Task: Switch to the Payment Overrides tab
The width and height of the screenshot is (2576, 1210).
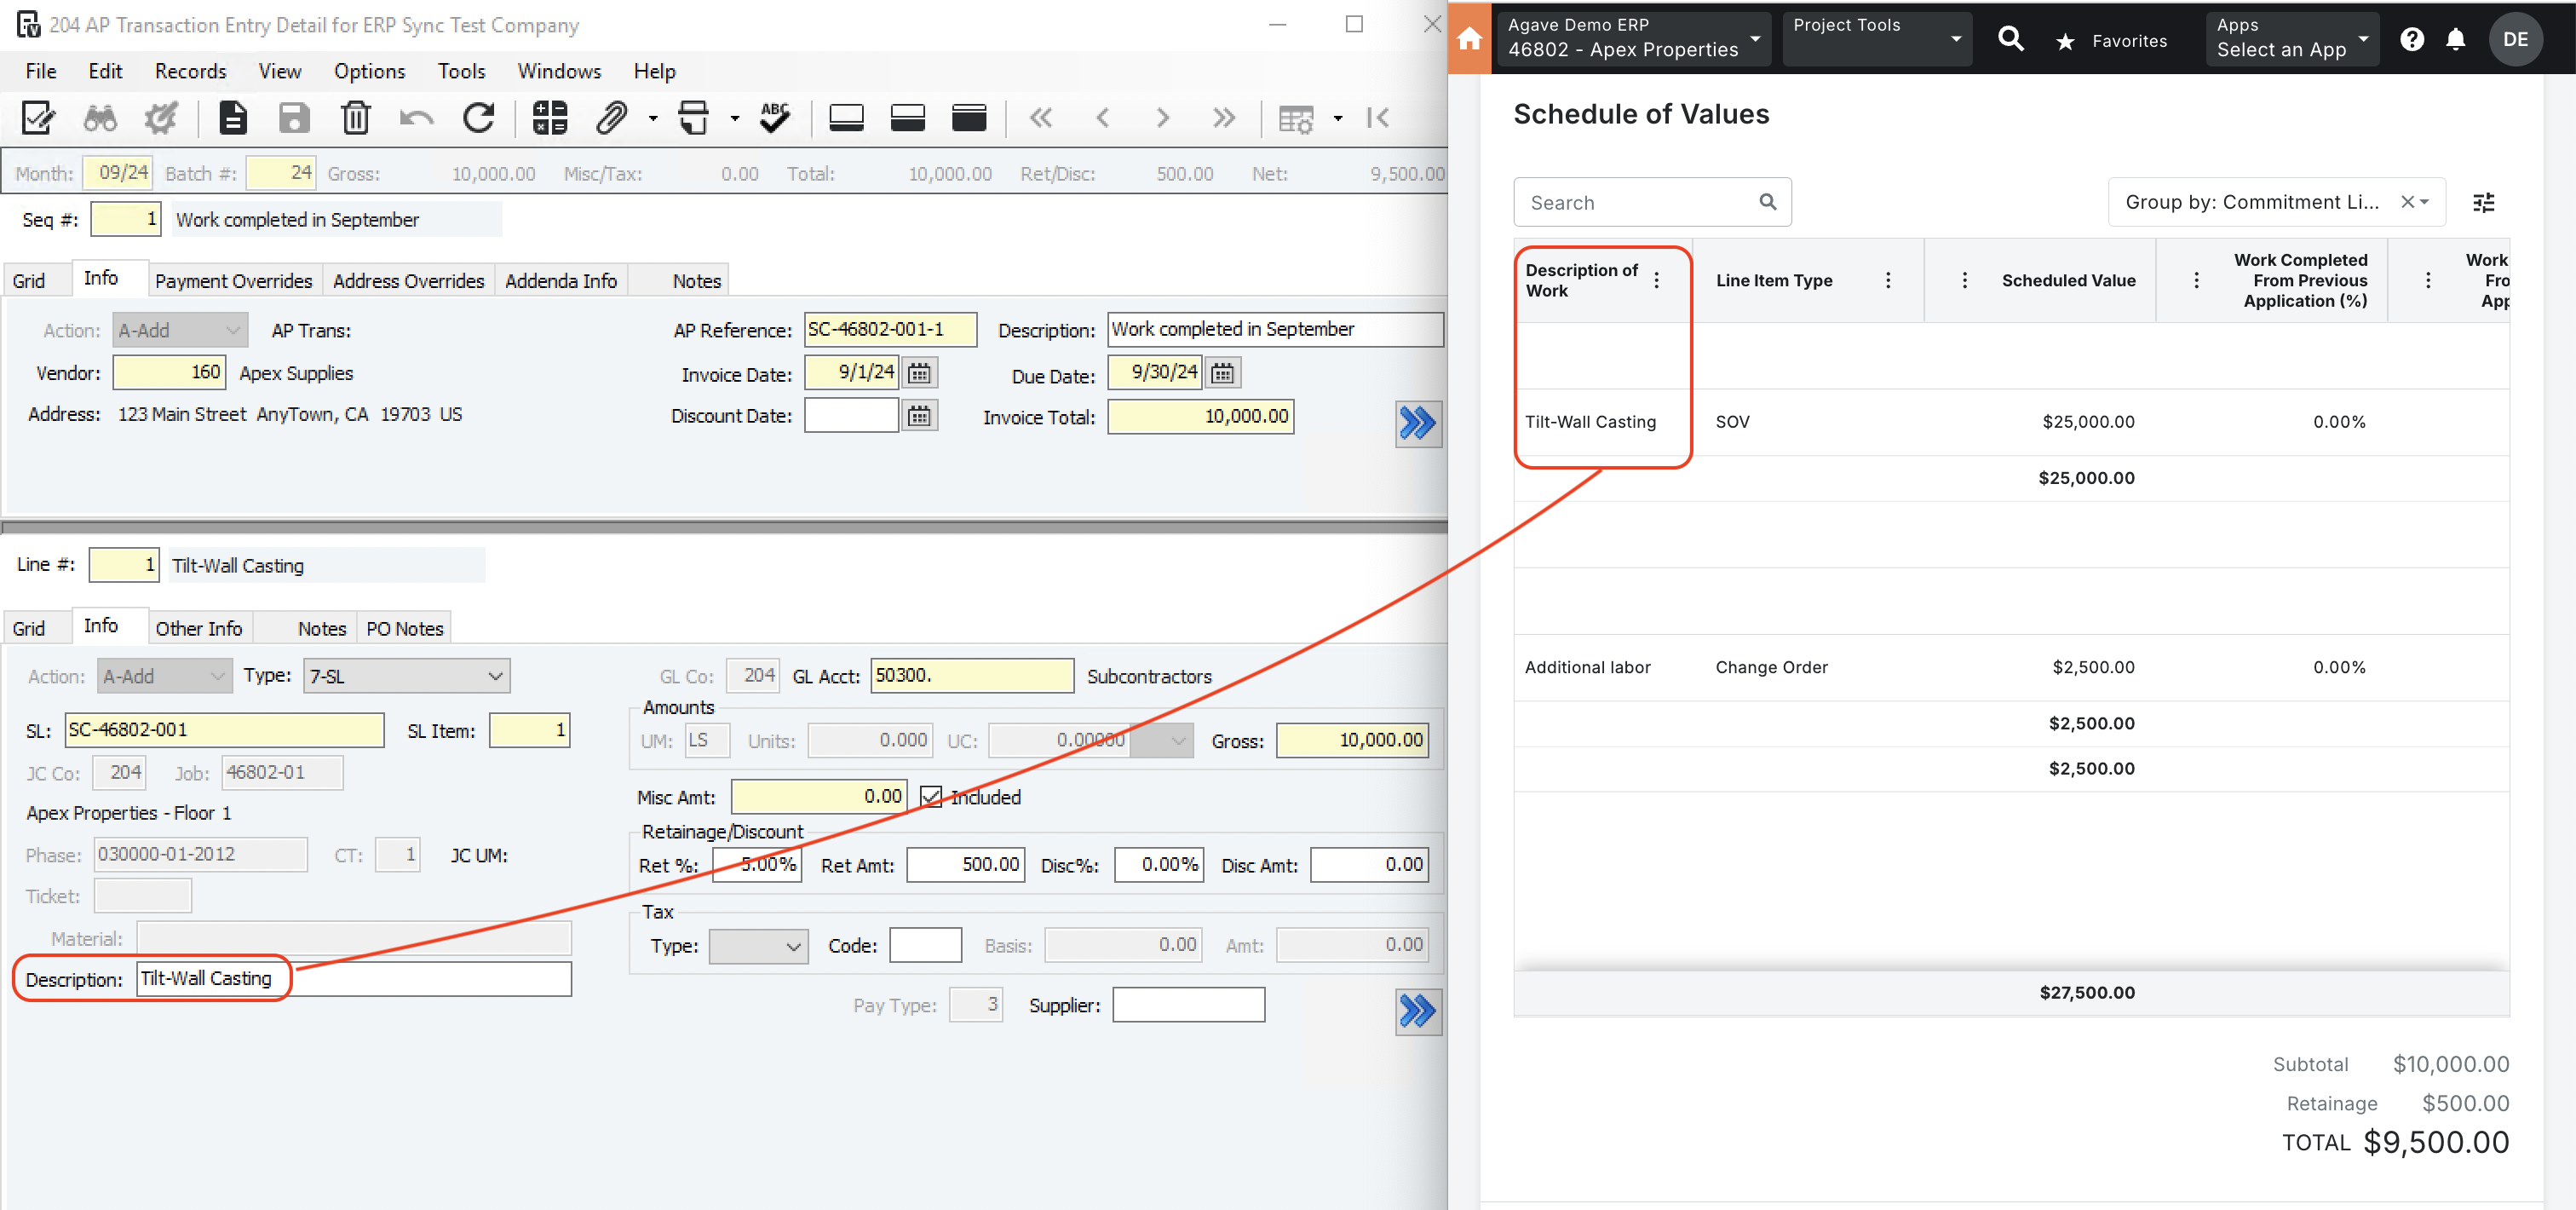Action: tap(232, 279)
